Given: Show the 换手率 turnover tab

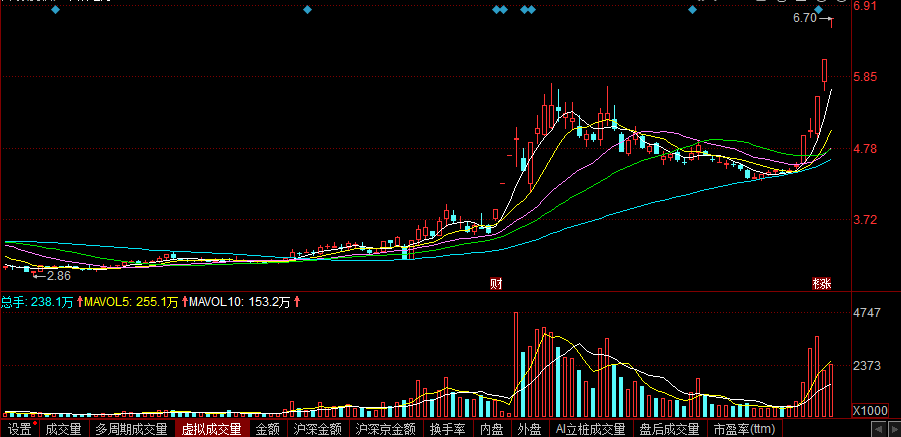Looking at the screenshot, I should click(x=448, y=429).
